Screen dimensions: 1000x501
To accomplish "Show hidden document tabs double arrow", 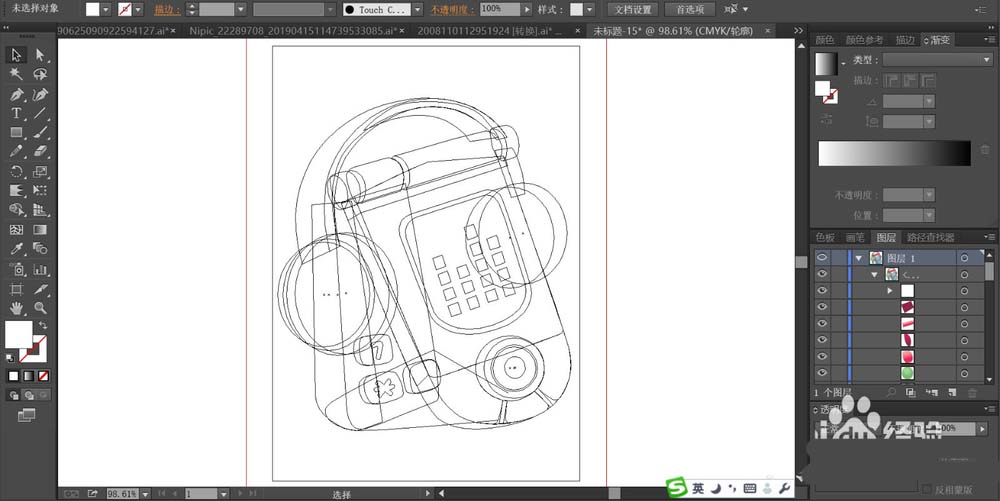I will (798, 30).
